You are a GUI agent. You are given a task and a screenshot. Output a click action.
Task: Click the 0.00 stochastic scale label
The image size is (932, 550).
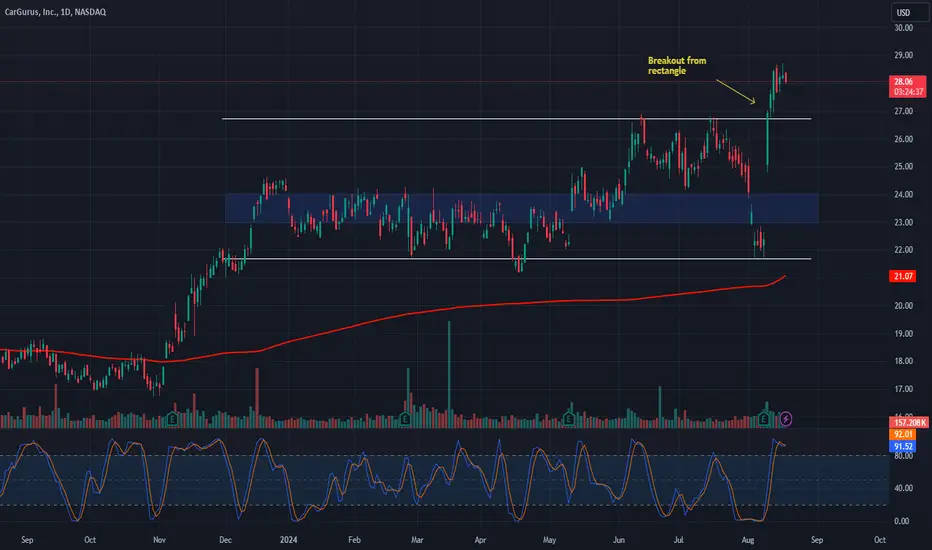coord(902,521)
